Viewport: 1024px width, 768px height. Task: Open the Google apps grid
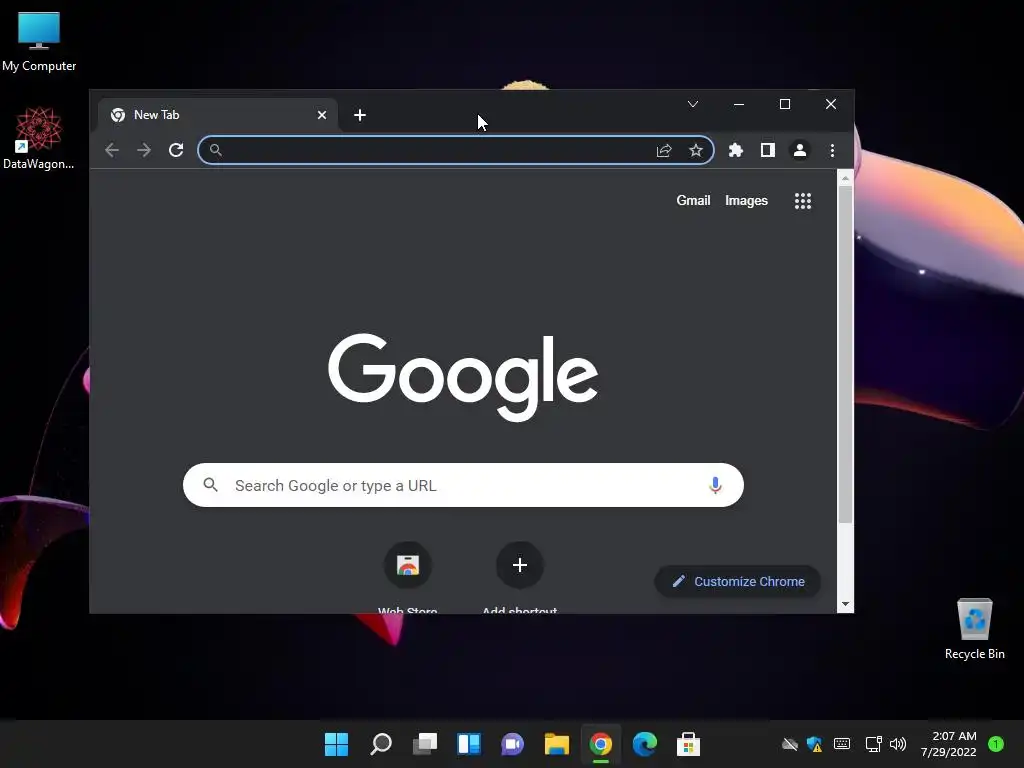pos(803,200)
